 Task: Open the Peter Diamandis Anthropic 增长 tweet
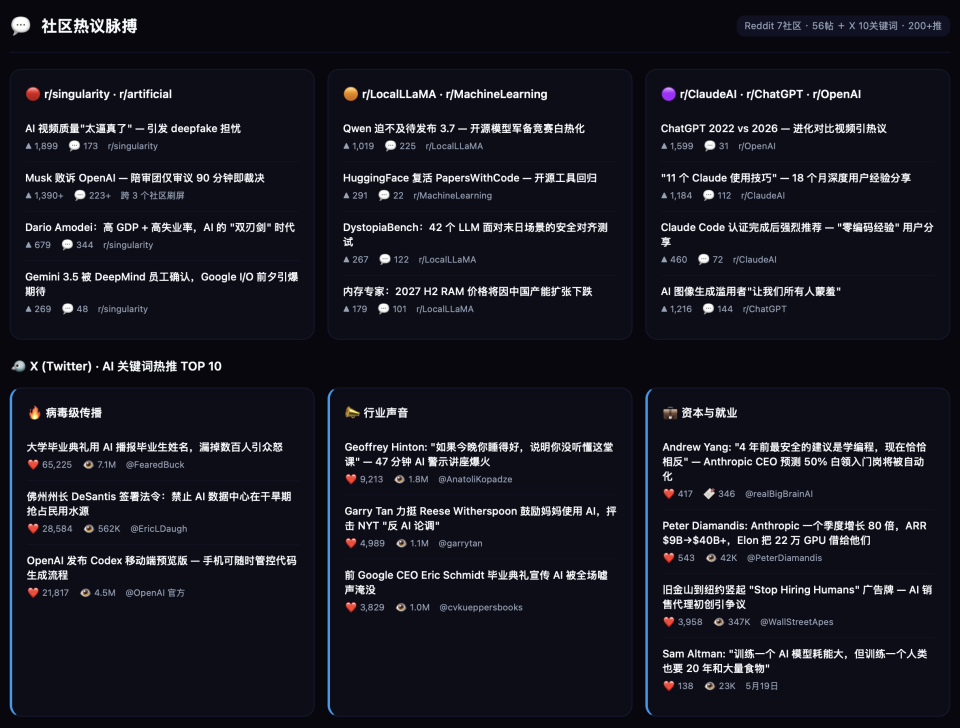tap(794, 533)
